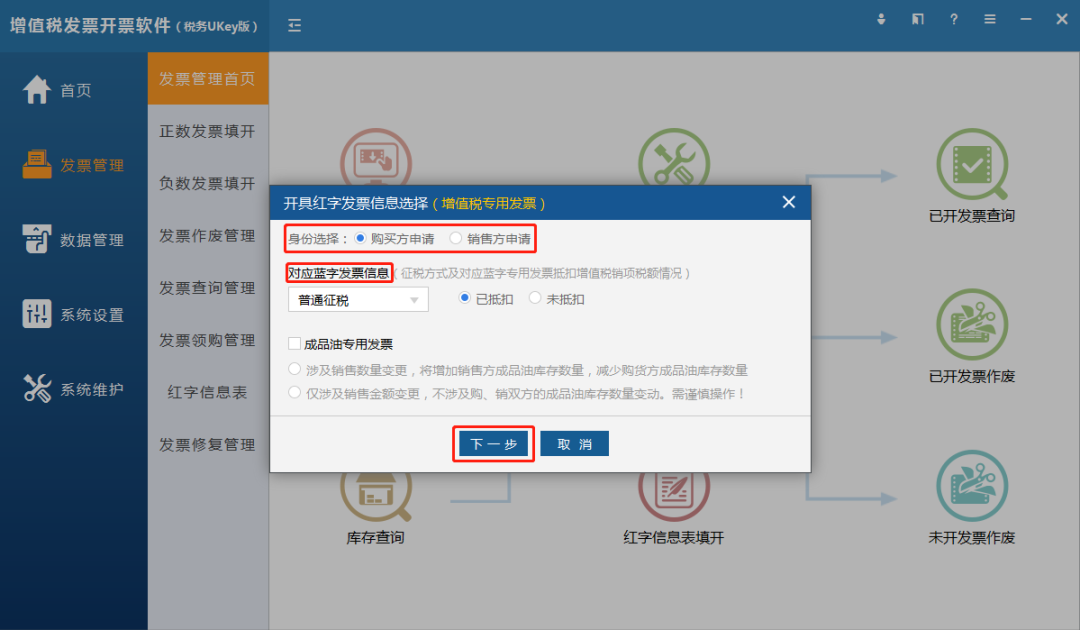The image size is (1080, 630).
Task: Click the help question mark icon
Action: [x=954, y=19]
